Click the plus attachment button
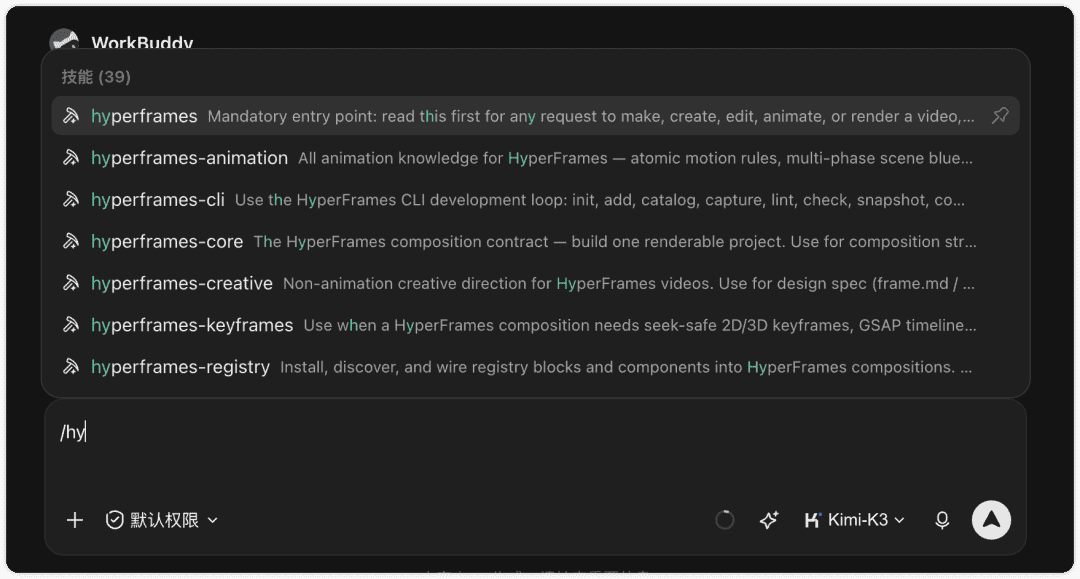Screen dimensions: 1080x579 pyautogui.click(x=75, y=520)
